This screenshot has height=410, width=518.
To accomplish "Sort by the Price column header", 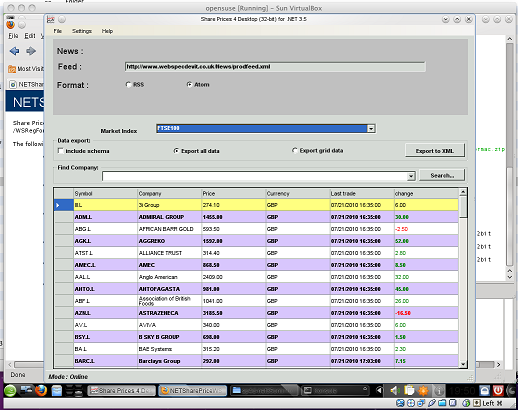I will (x=233, y=194).
